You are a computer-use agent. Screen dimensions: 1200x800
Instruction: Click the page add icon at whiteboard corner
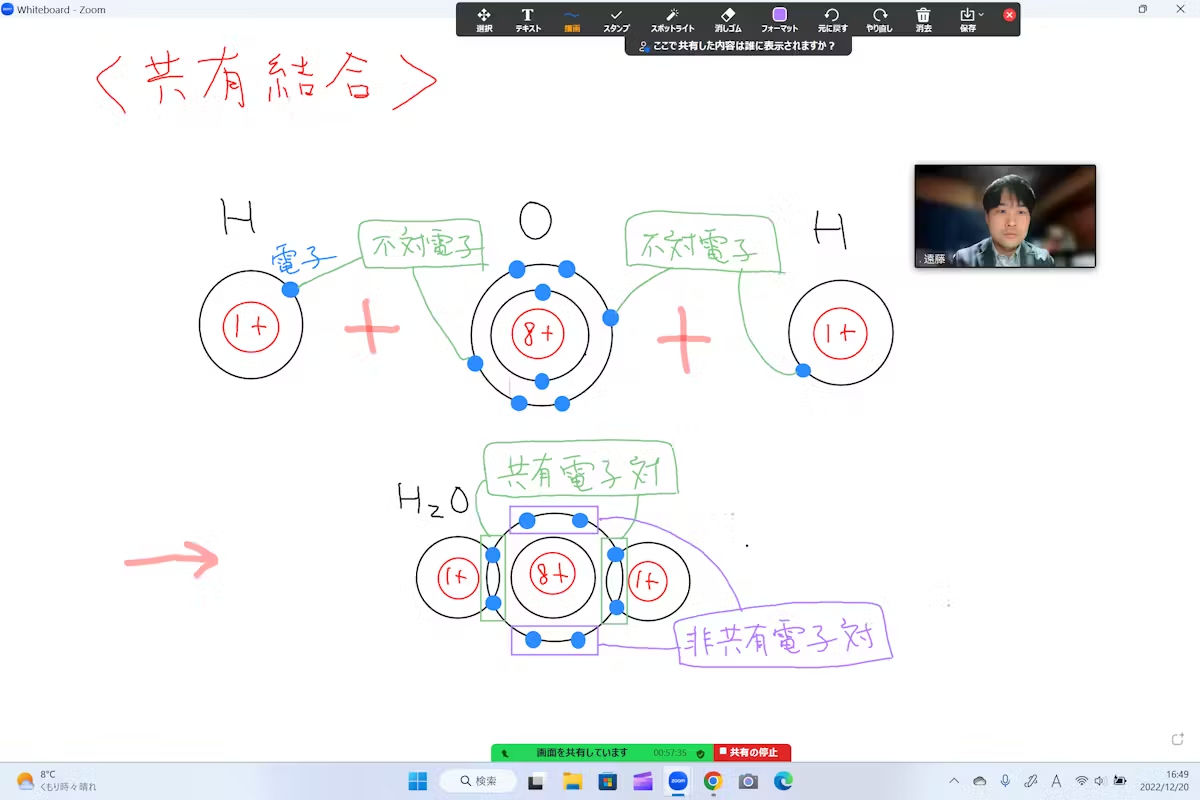1177,739
